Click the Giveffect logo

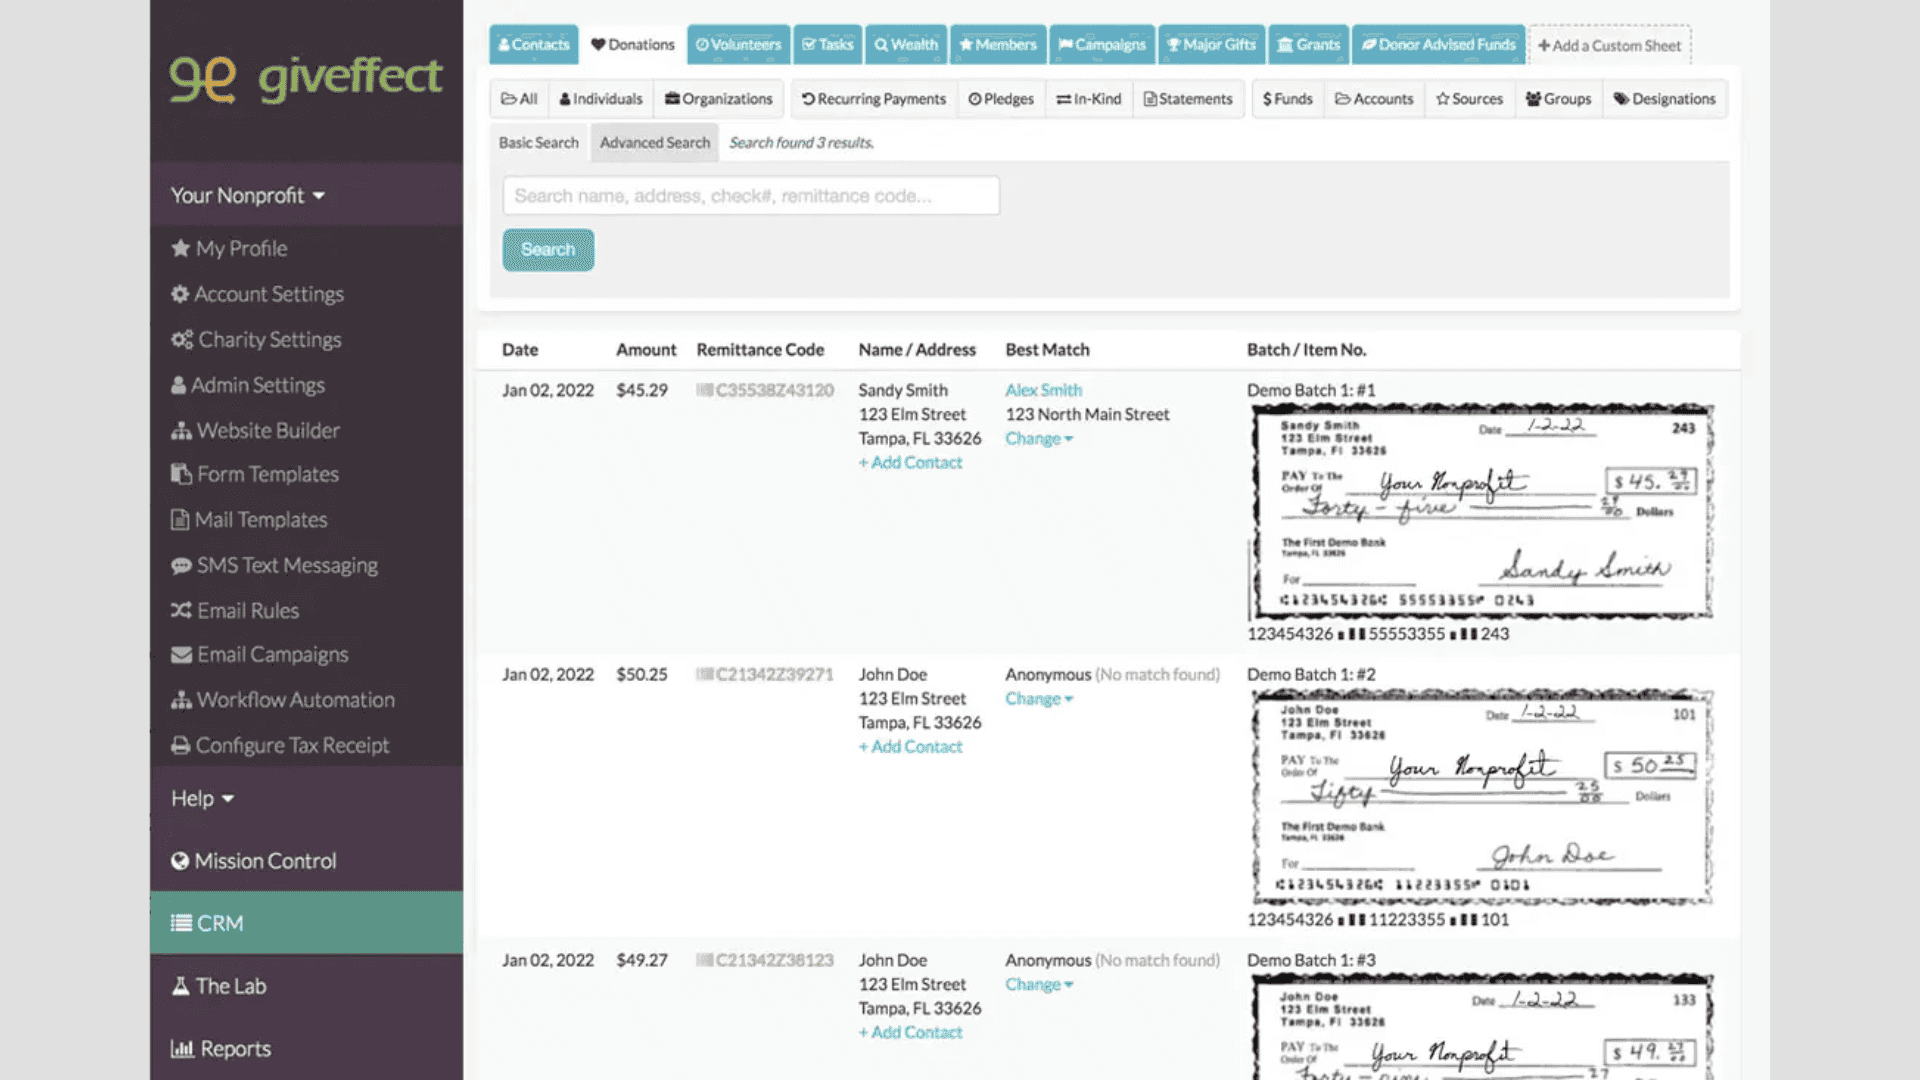pos(305,78)
